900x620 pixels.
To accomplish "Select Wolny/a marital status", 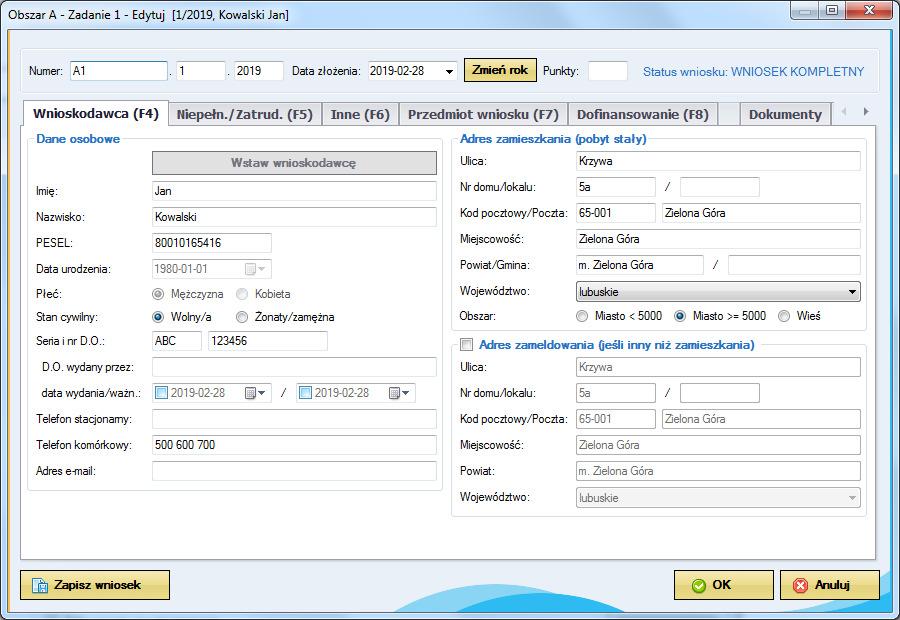I will pos(158,317).
